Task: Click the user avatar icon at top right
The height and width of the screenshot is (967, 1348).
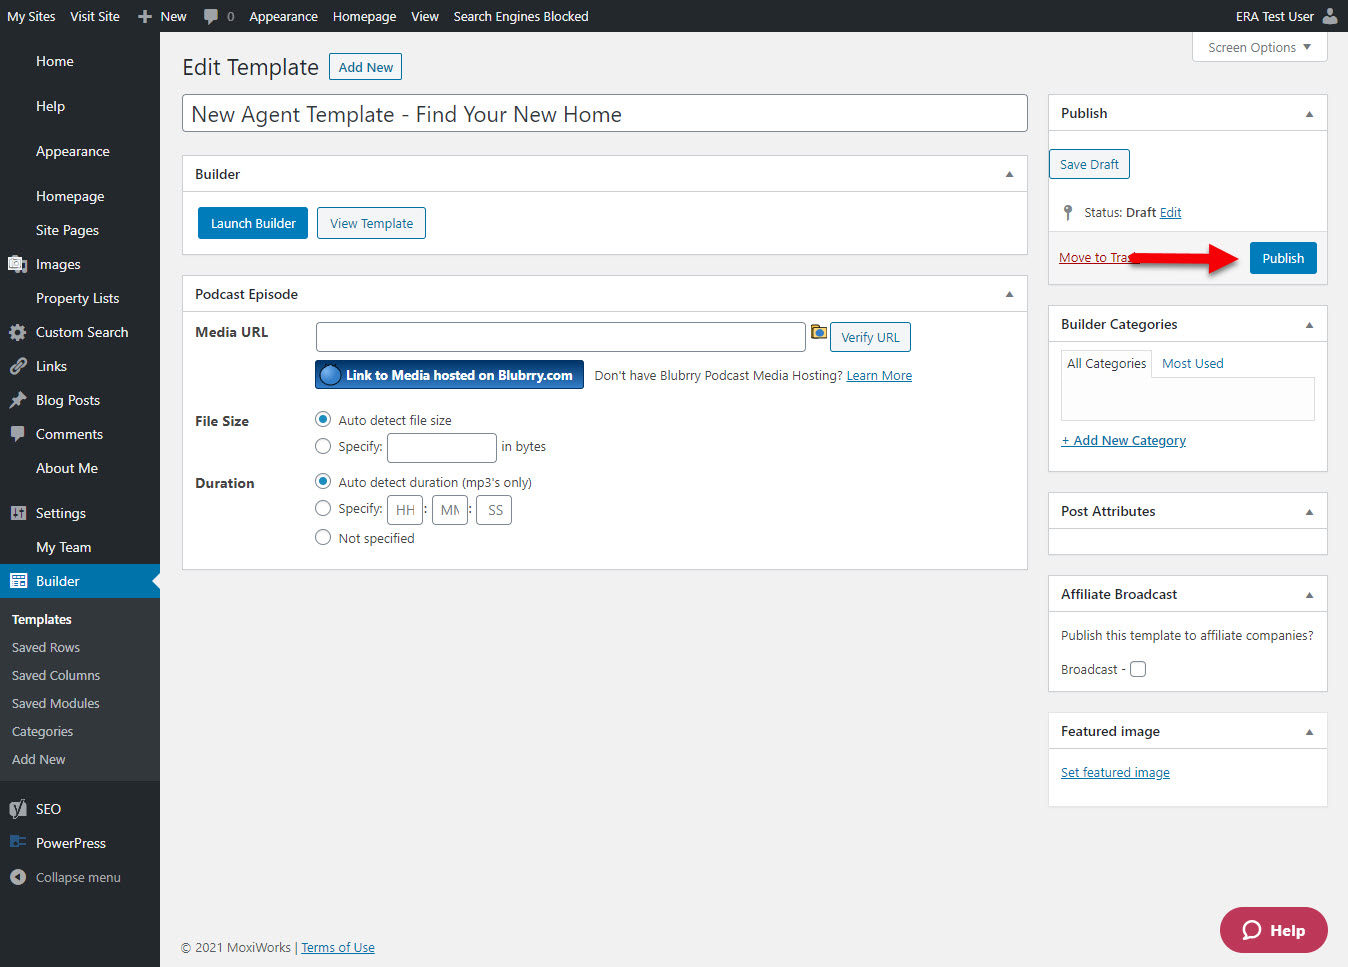Action: click(1329, 16)
